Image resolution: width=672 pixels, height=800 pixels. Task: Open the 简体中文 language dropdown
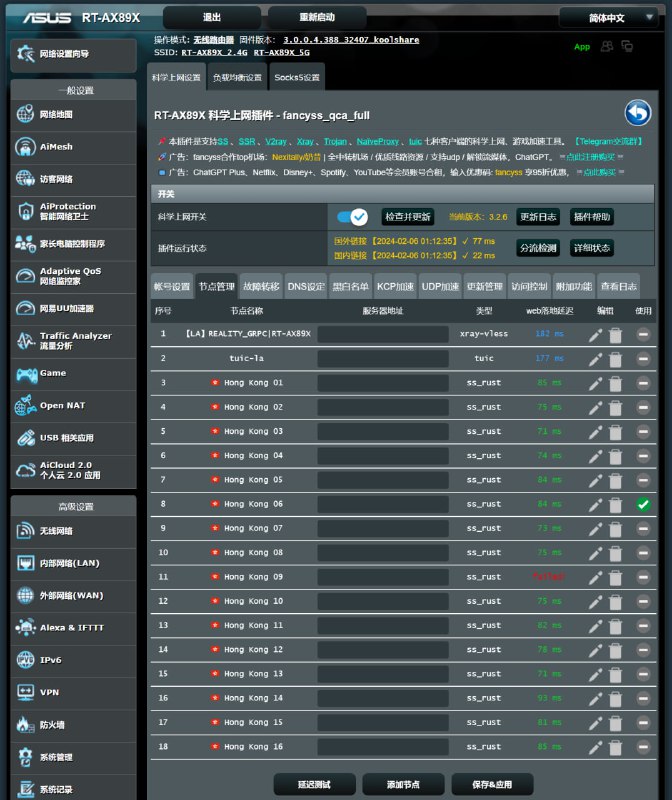[x=609, y=18]
